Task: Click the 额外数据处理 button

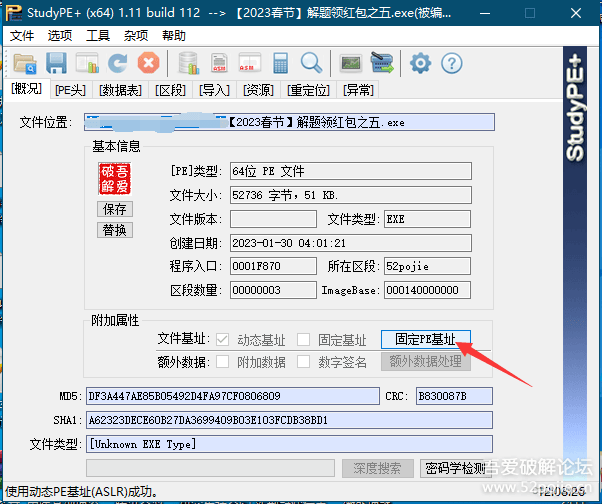Action: 426,361
